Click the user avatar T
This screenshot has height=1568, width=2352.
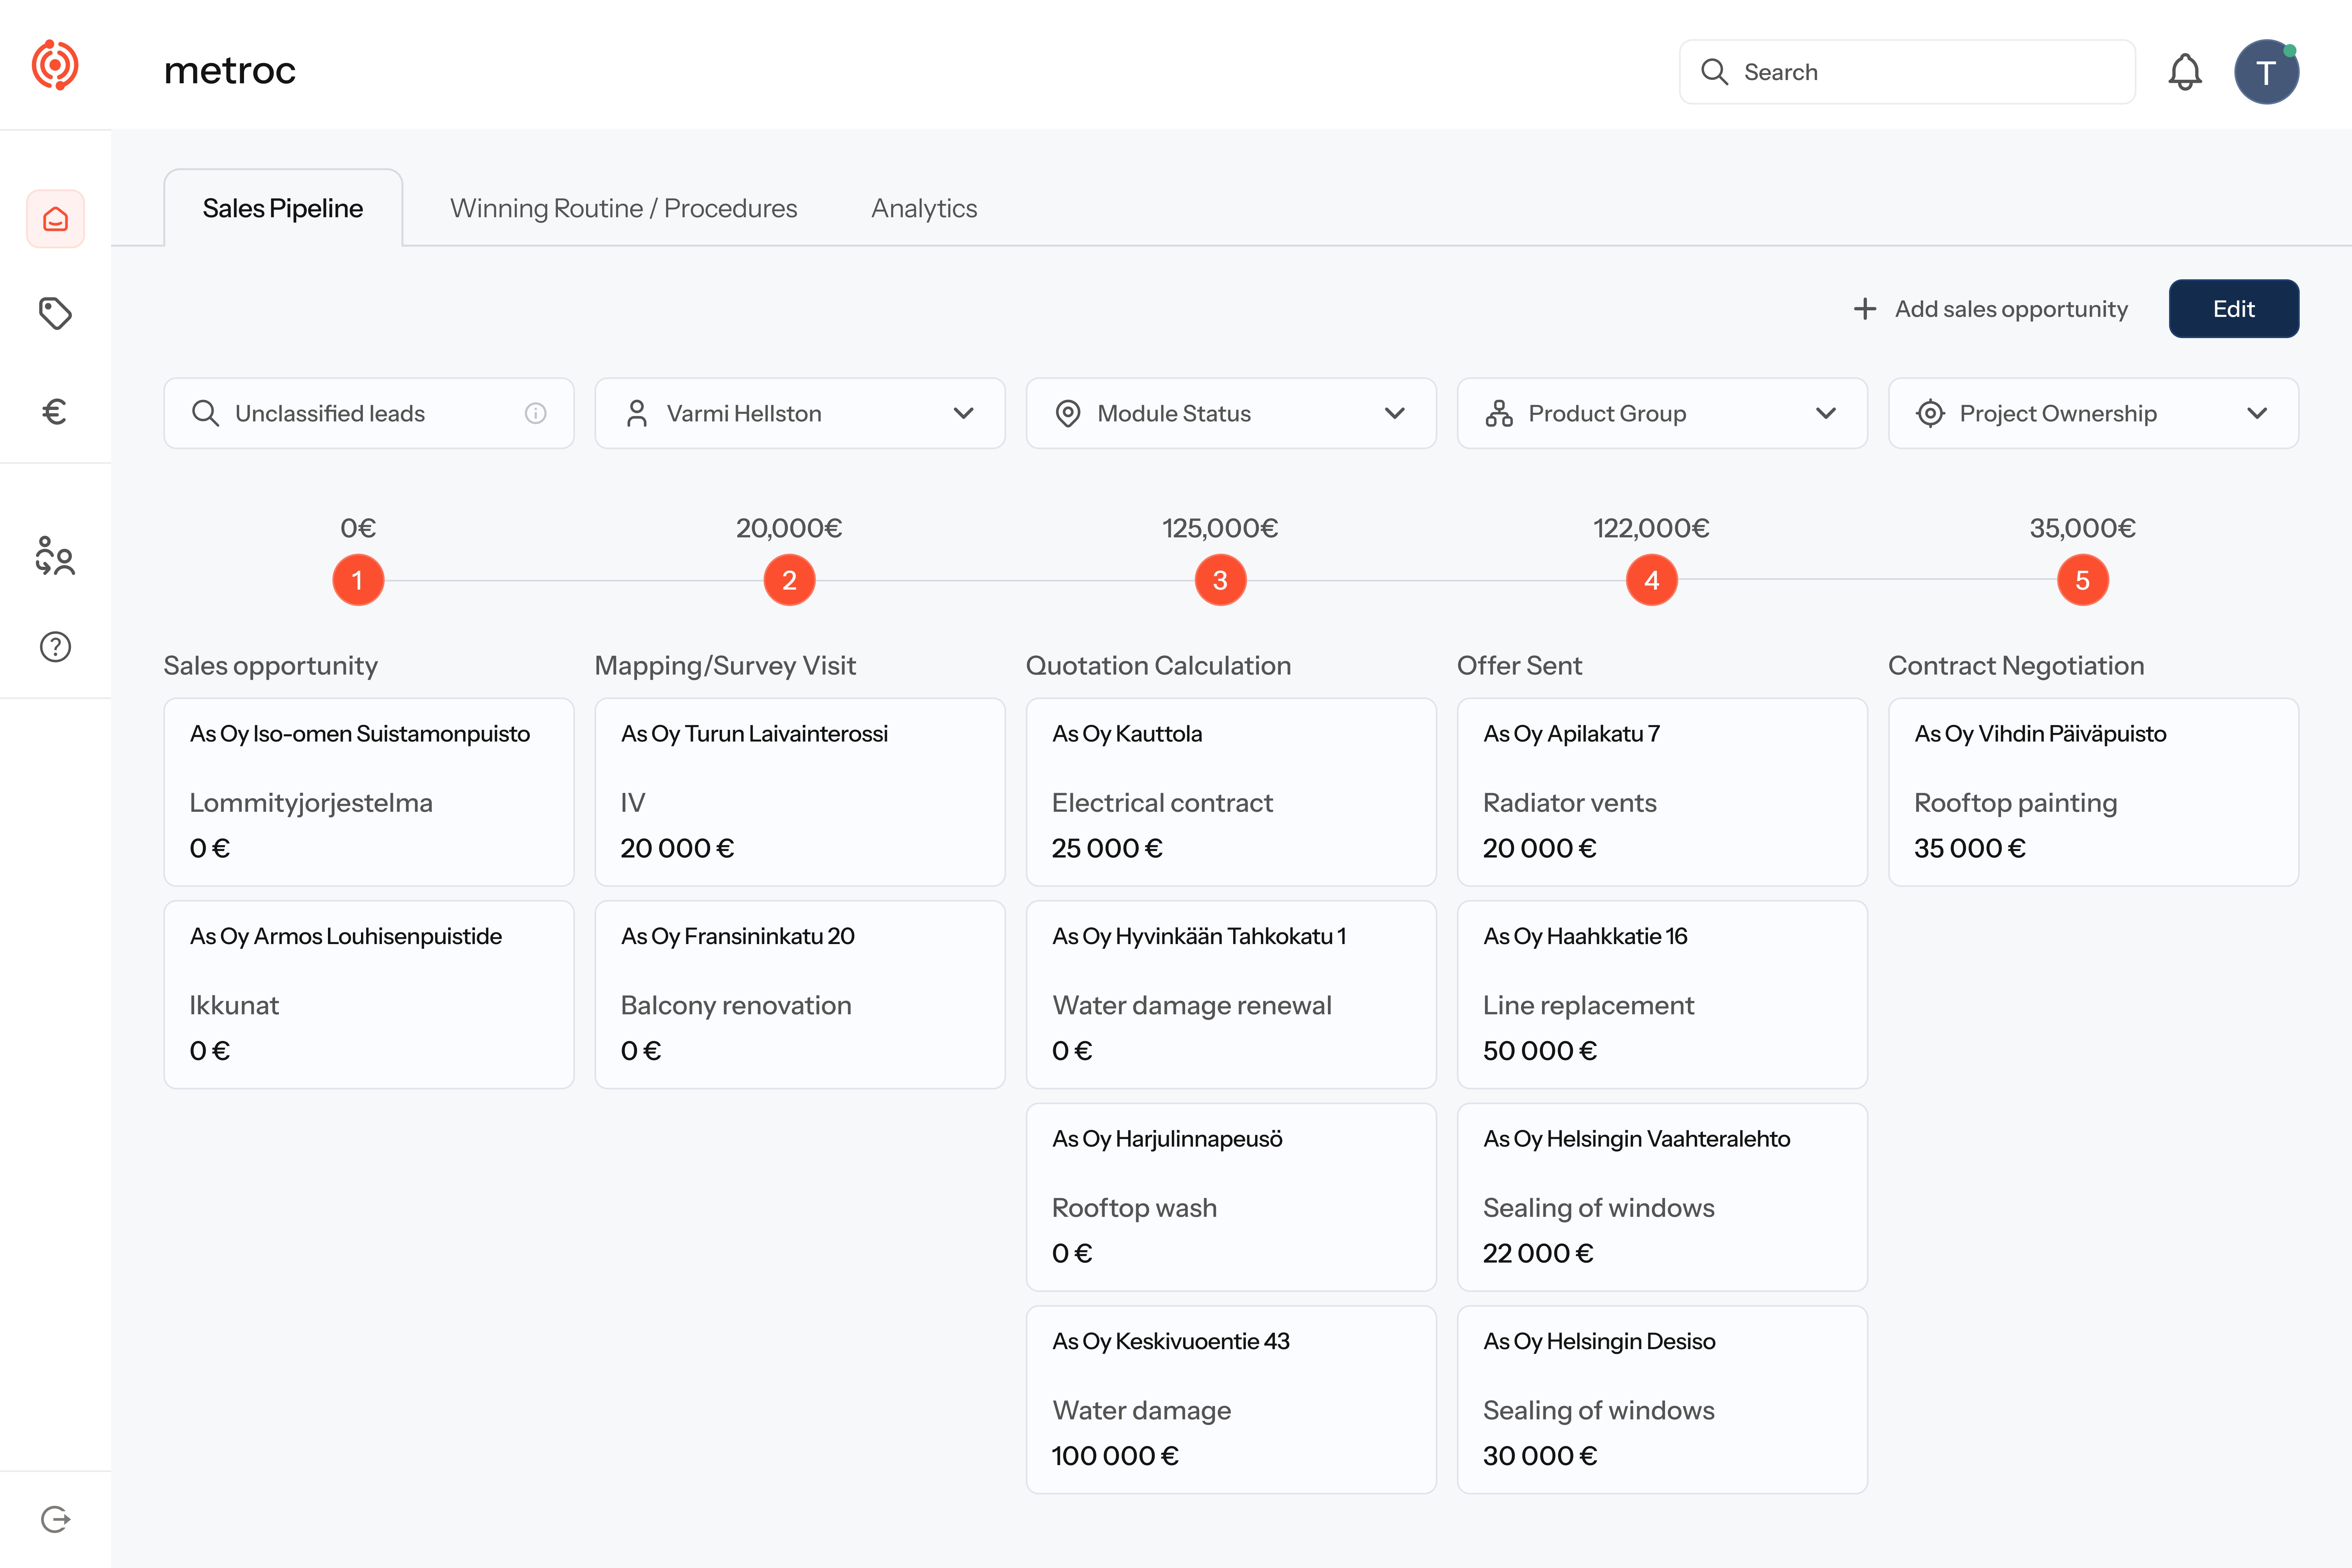pyautogui.click(x=2266, y=72)
